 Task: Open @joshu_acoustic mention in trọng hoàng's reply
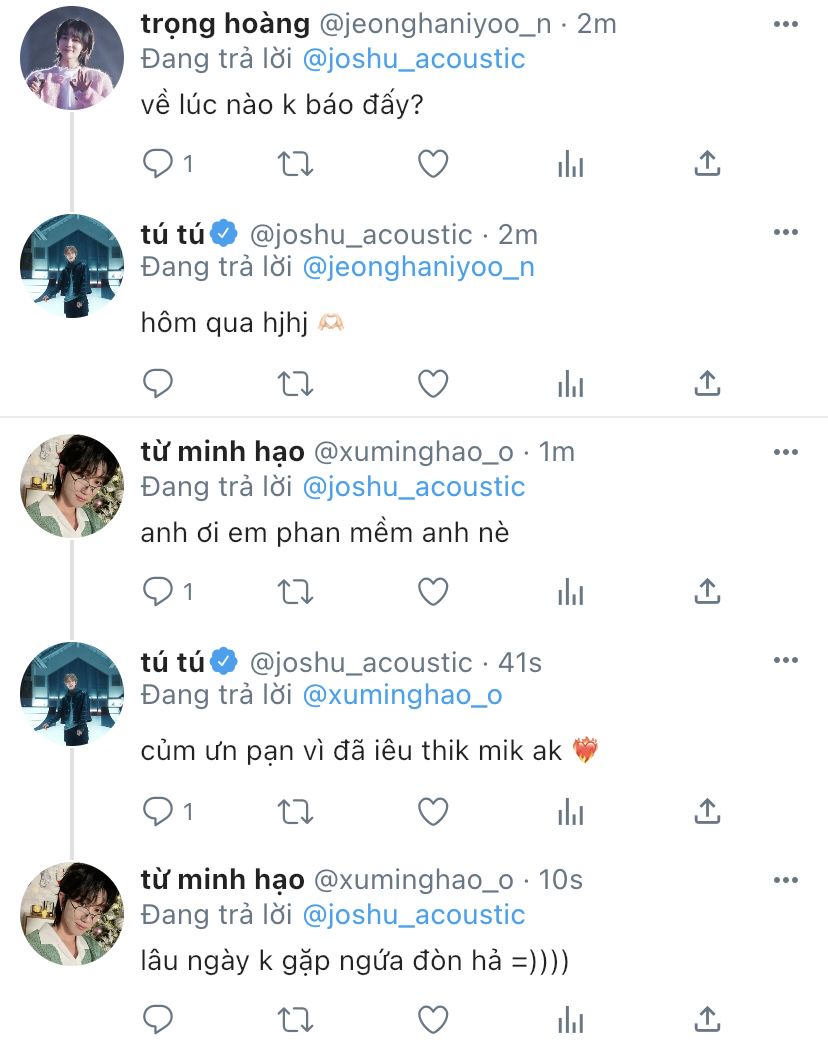[413, 58]
